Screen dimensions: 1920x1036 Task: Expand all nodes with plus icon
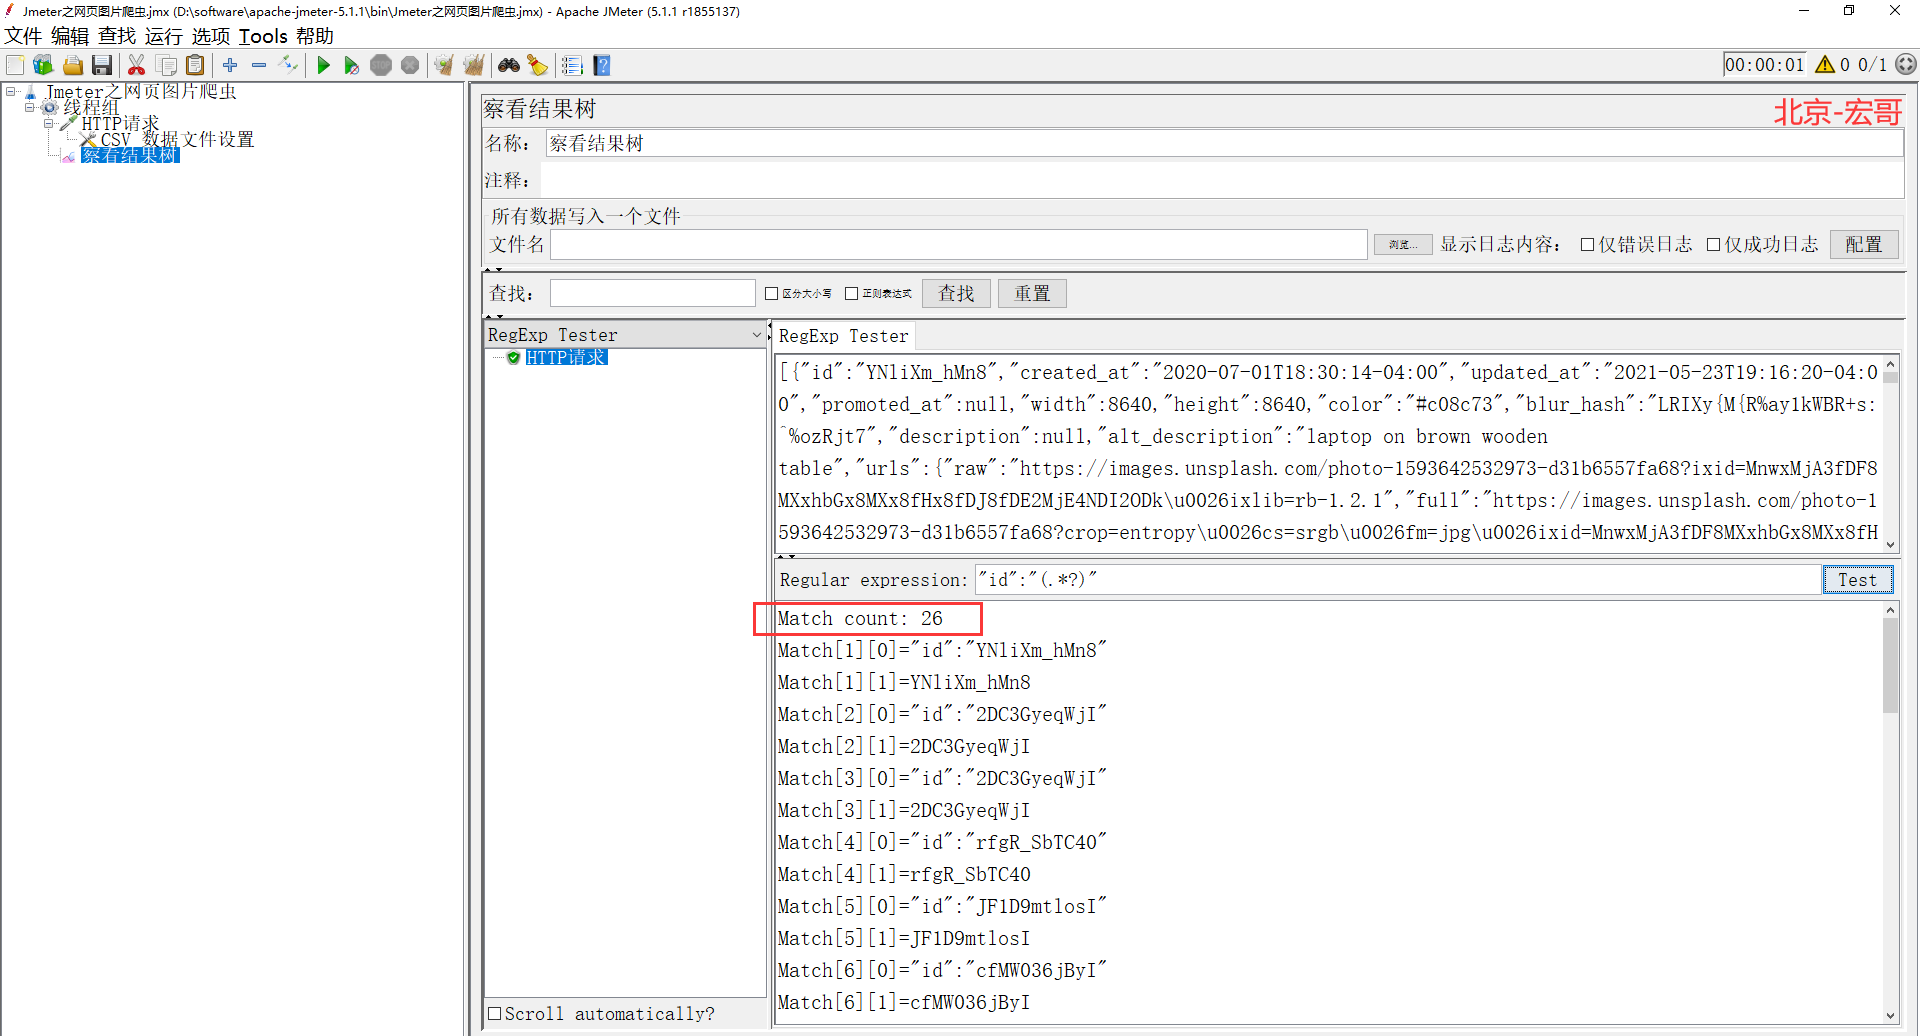point(230,65)
